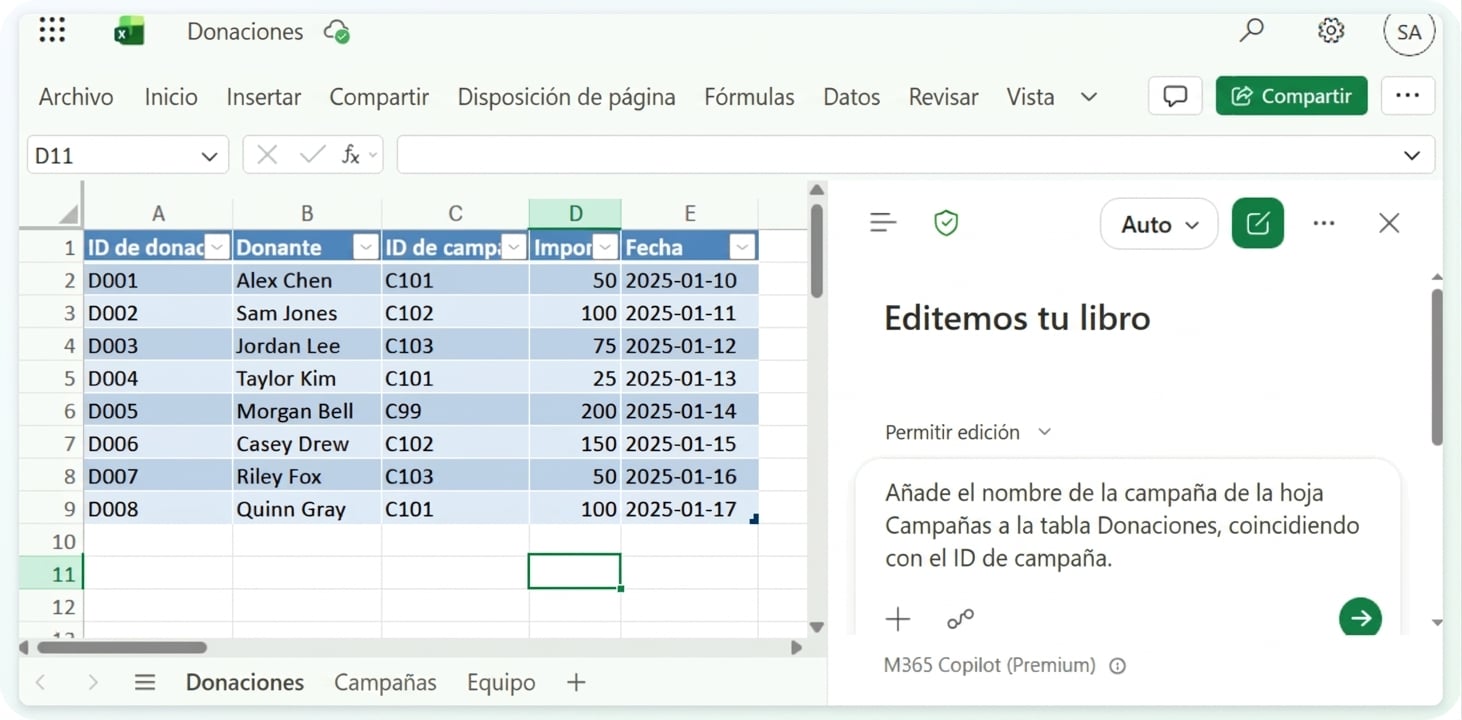Open the Auto mode dropdown
1462x720 pixels.
point(1159,224)
